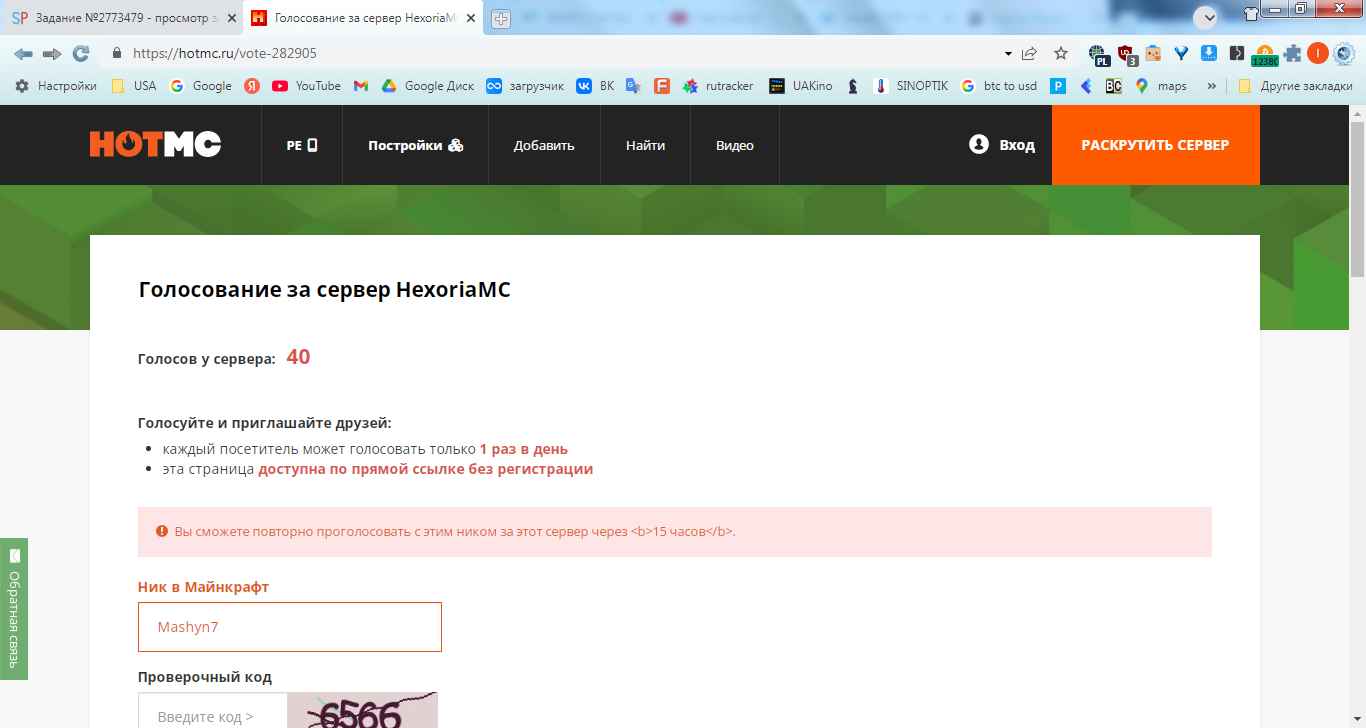Show hidden bookmarks with double chevron
The width and height of the screenshot is (1366, 728).
[1211, 86]
